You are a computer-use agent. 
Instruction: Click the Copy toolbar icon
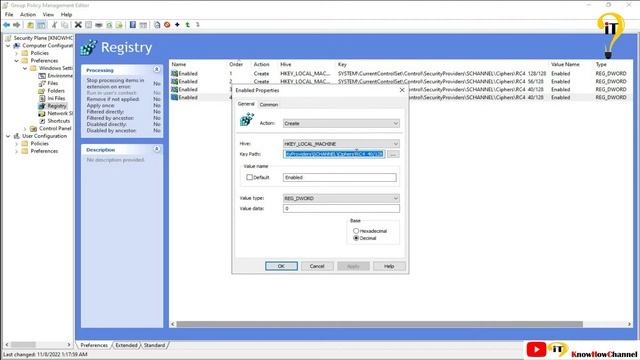[x=64, y=25]
